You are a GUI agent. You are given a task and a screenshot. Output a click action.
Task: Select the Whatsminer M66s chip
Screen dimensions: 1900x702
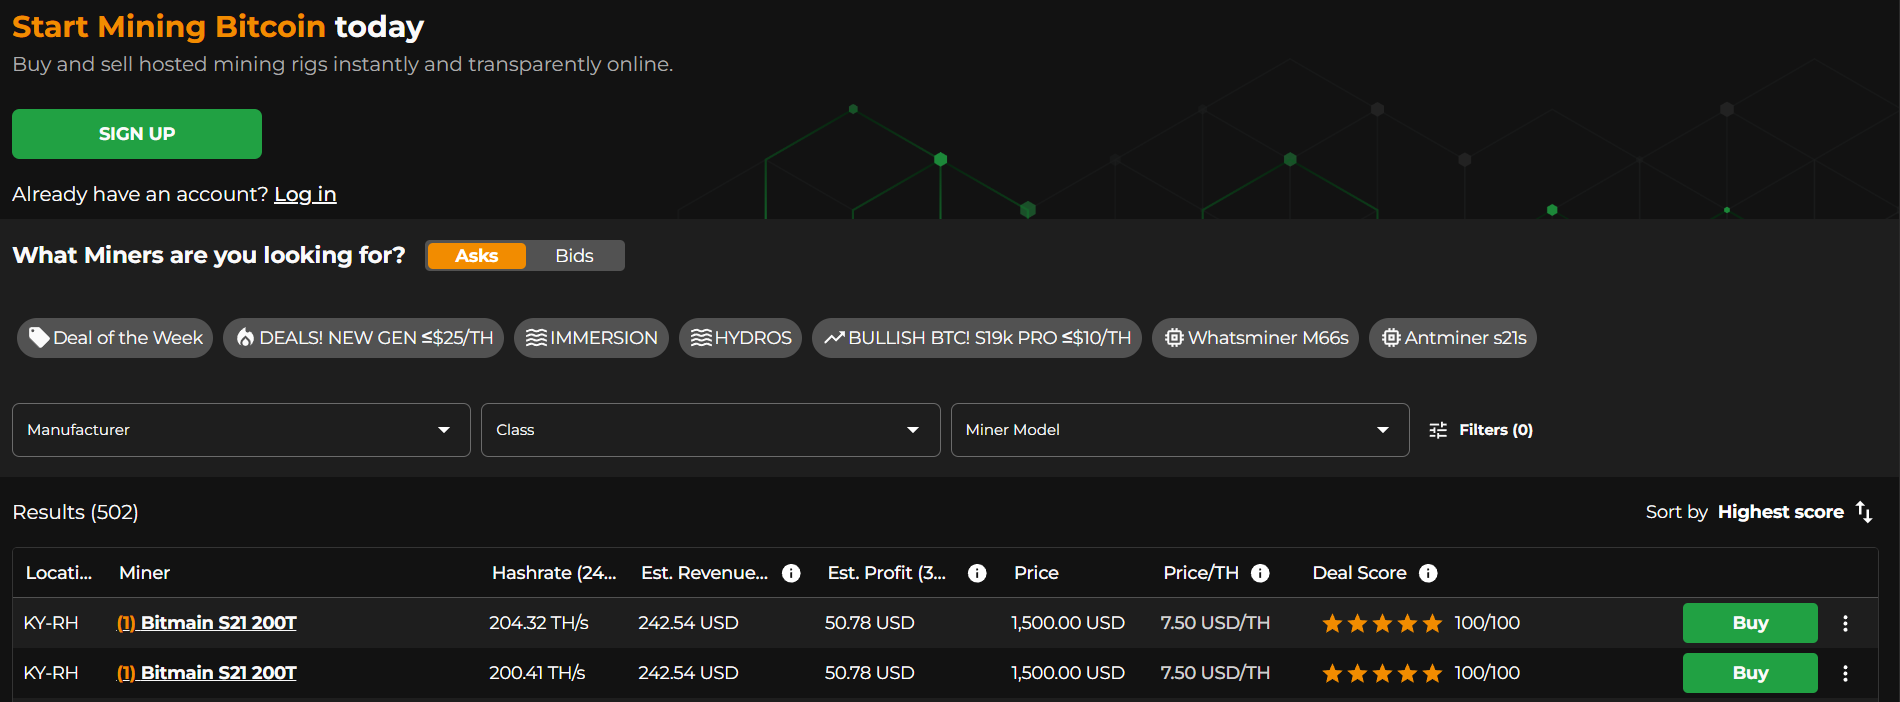(x=1255, y=338)
